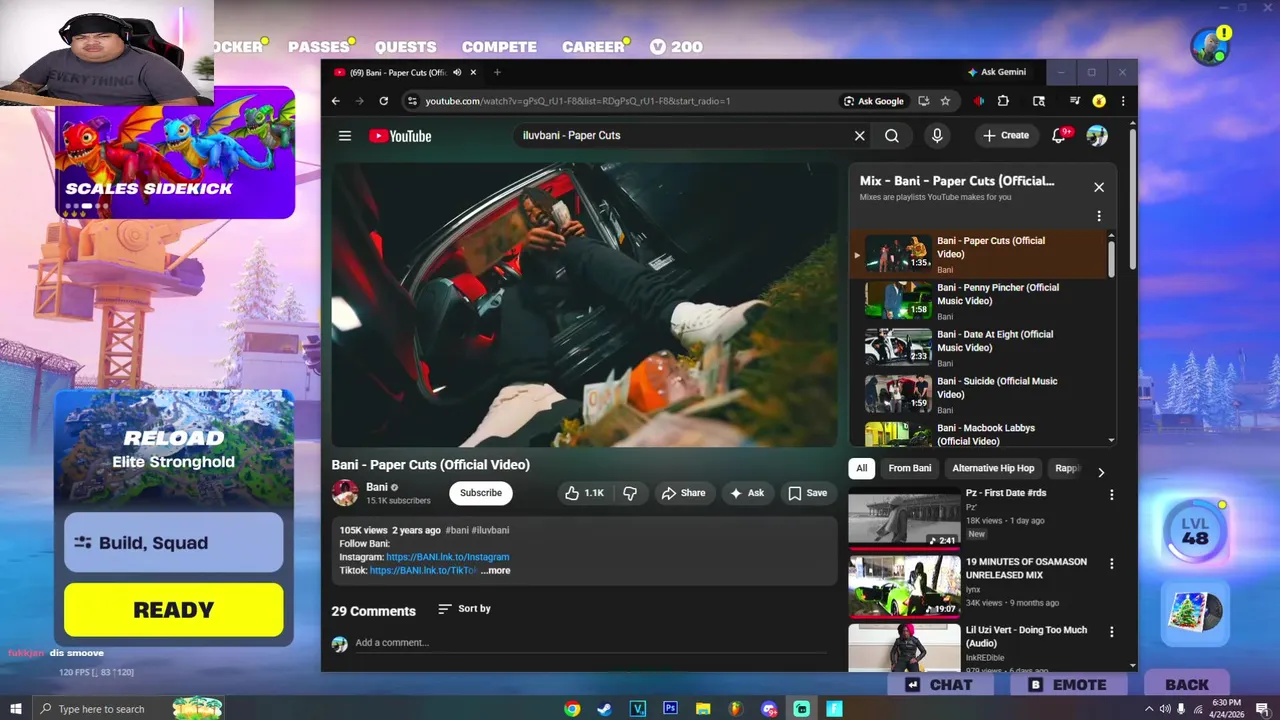This screenshot has height=720, width=1280.
Task: Open Steam from the taskbar
Action: pos(605,709)
